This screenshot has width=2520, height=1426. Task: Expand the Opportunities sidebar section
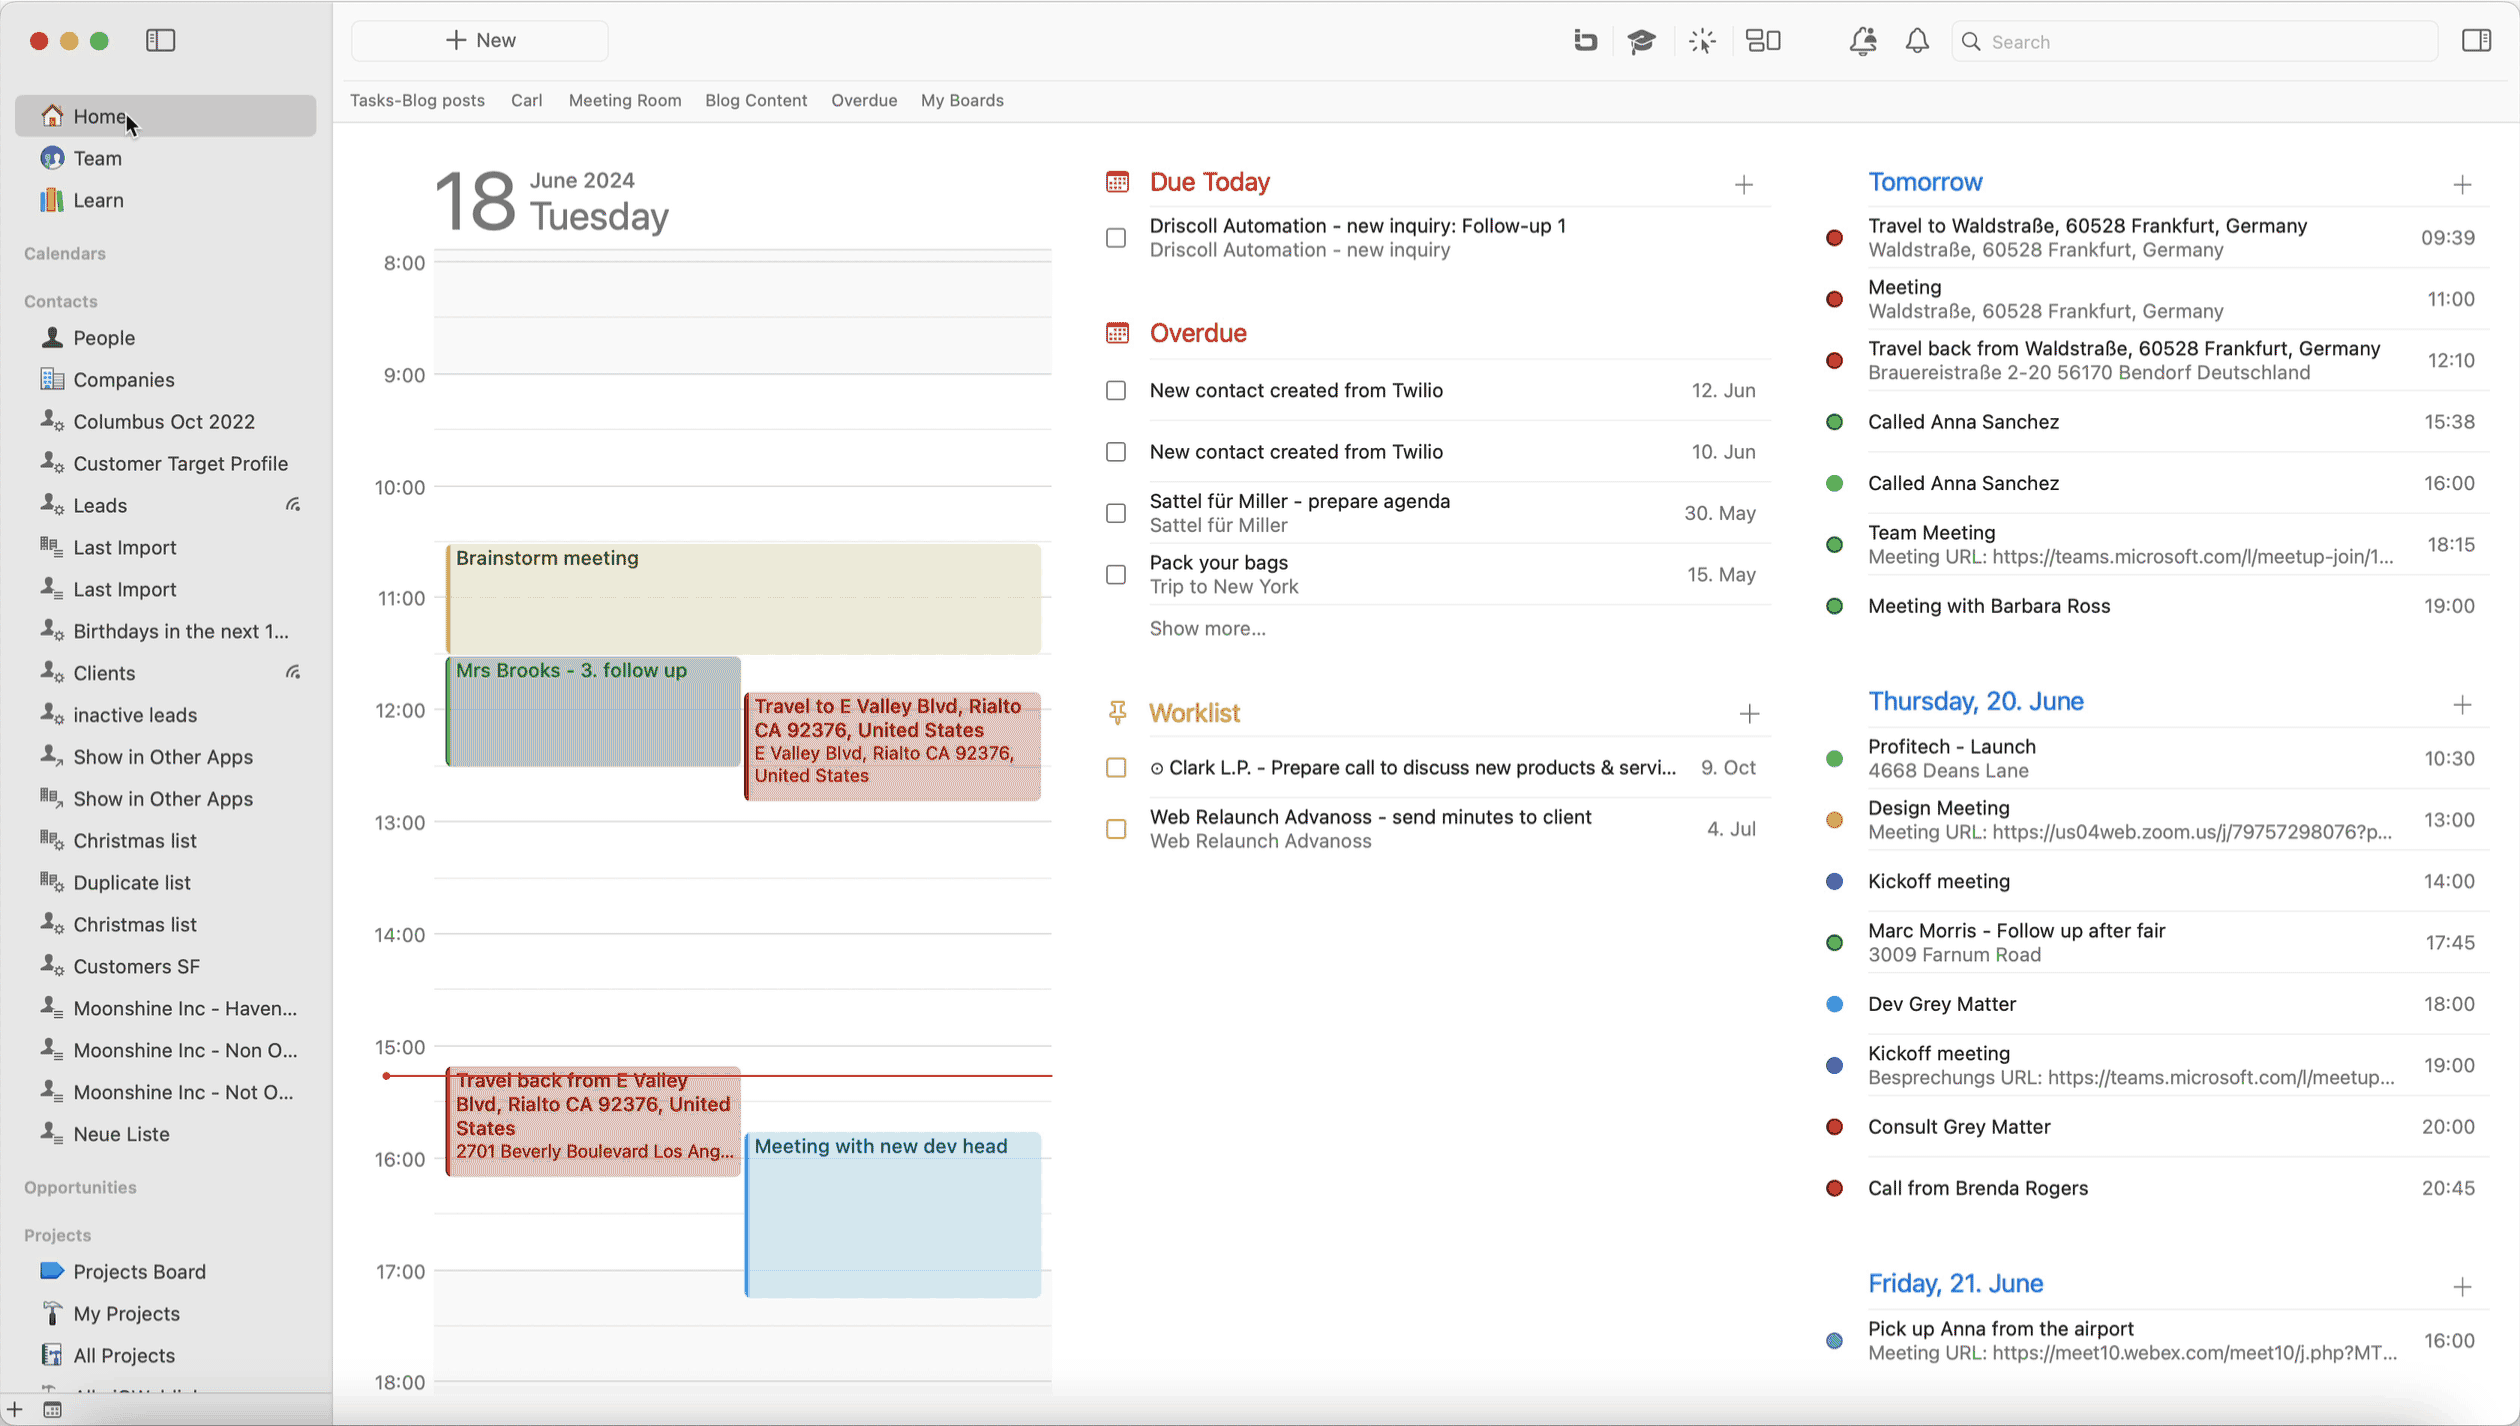[80, 1188]
